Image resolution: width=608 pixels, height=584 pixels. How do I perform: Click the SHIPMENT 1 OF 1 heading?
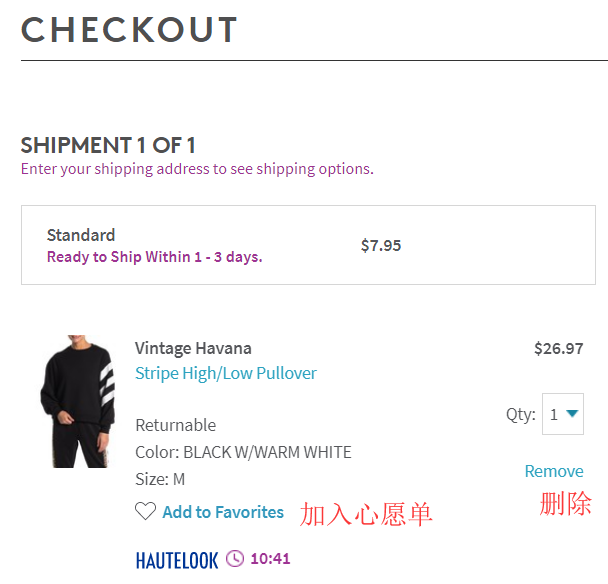click(x=108, y=145)
